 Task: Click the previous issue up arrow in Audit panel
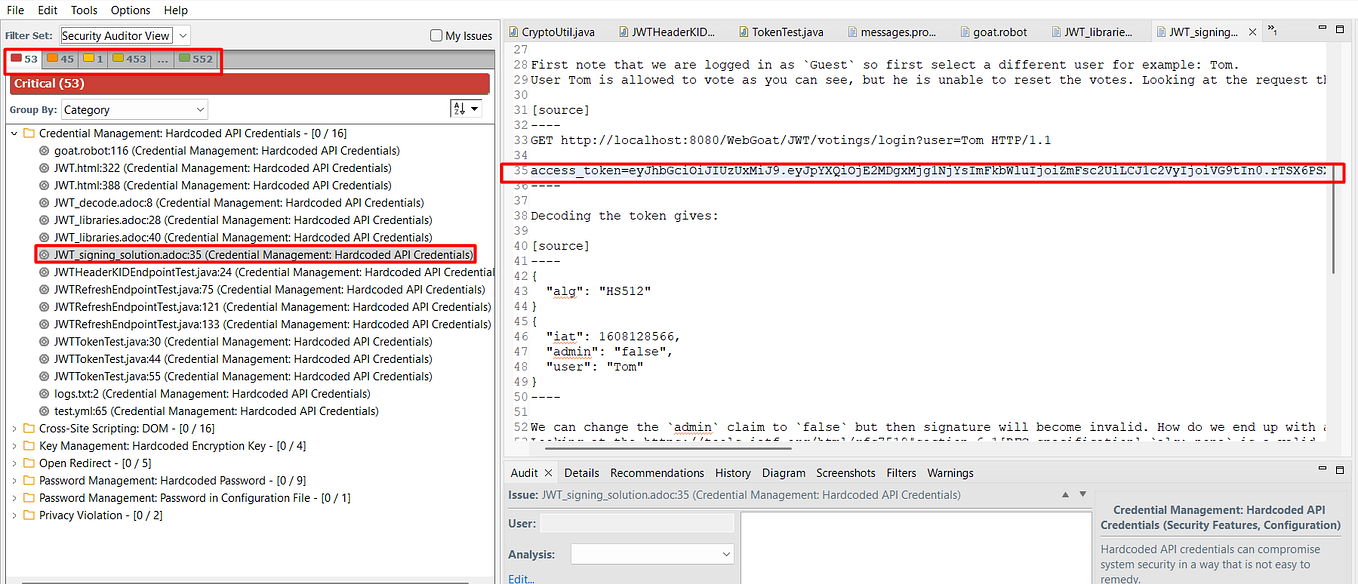[1065, 494]
